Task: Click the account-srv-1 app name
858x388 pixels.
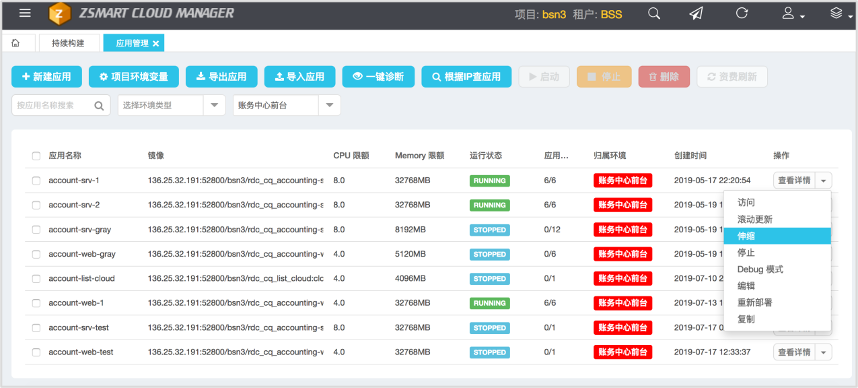Action: [74, 181]
